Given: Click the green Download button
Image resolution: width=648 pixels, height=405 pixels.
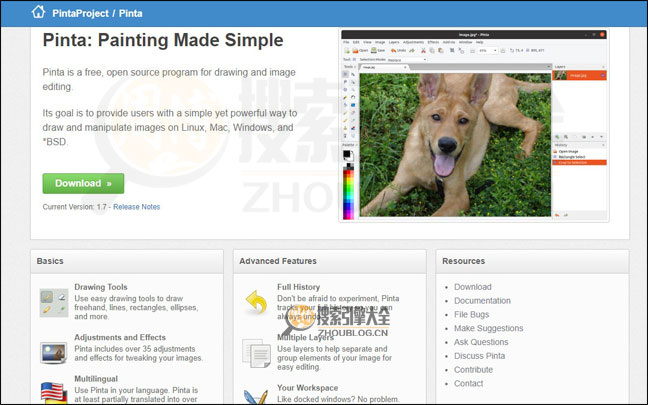Looking at the screenshot, I should coord(83,183).
